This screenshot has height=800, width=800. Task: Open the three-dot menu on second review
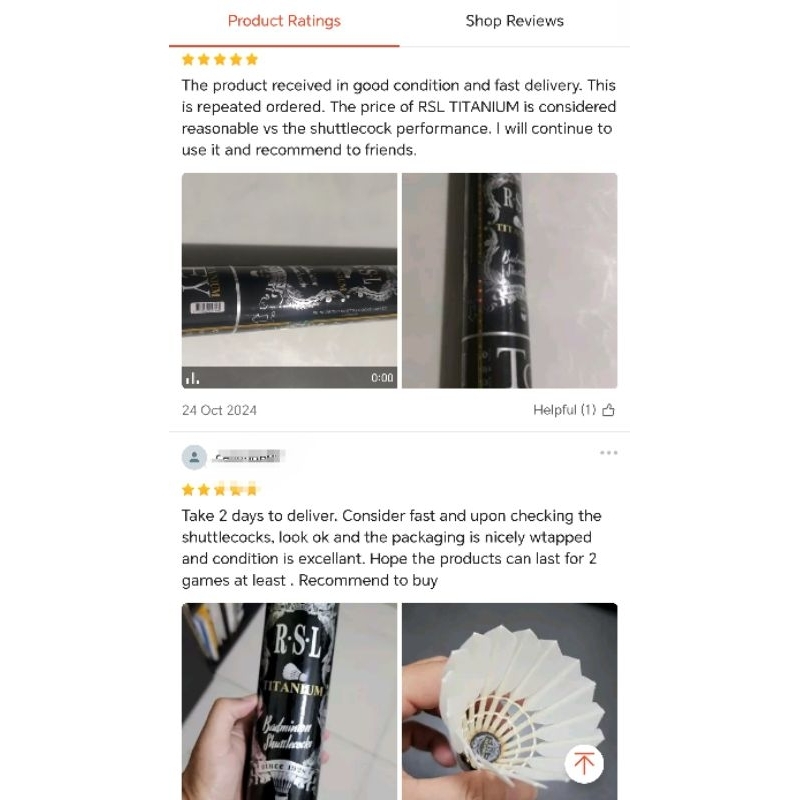(x=609, y=453)
